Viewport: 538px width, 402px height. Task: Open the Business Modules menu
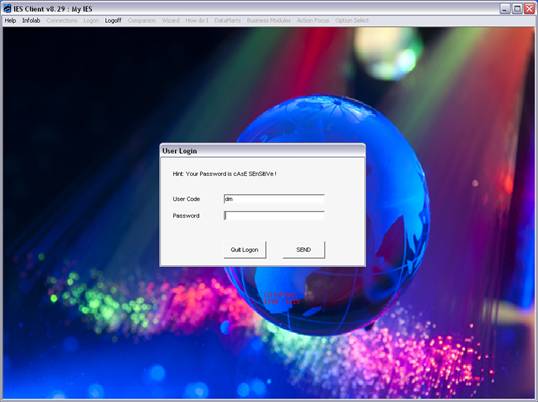(x=269, y=21)
